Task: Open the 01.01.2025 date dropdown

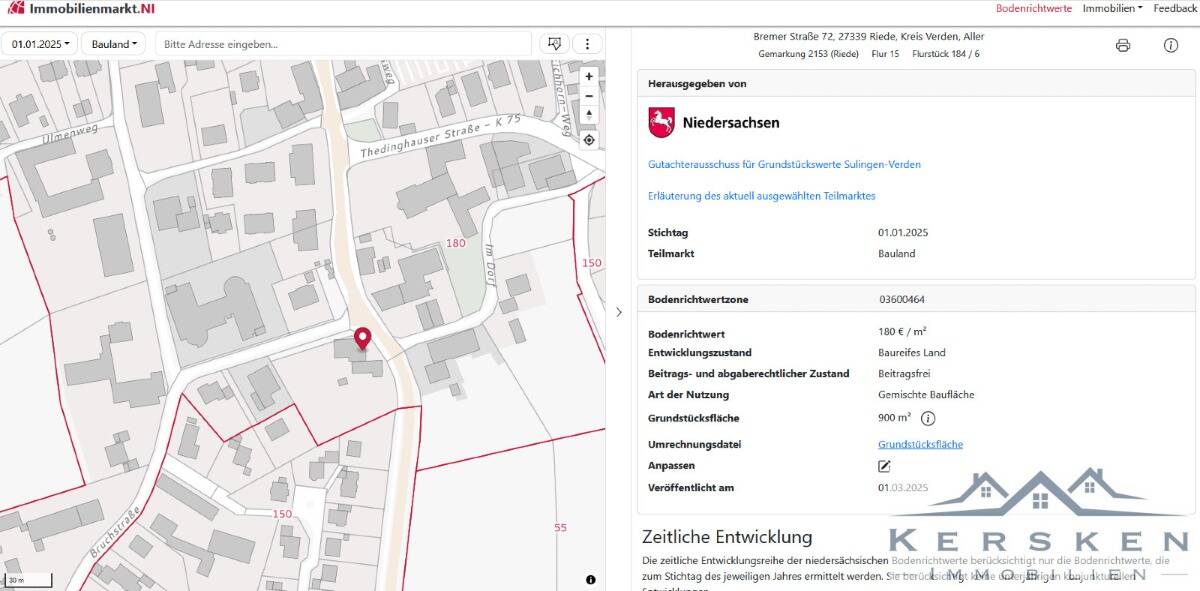Action: point(38,43)
